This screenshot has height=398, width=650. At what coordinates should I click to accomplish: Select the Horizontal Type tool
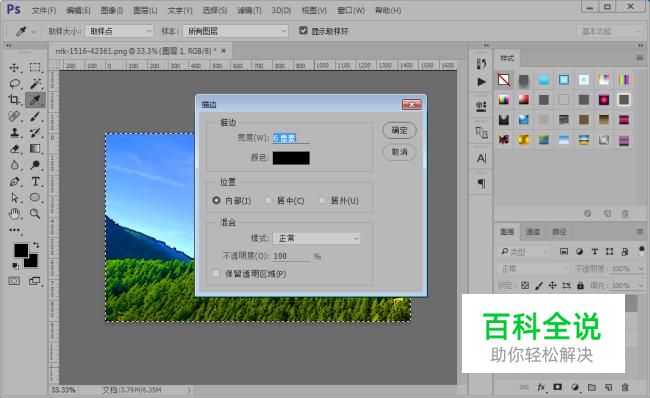pyautogui.click(x=35, y=182)
